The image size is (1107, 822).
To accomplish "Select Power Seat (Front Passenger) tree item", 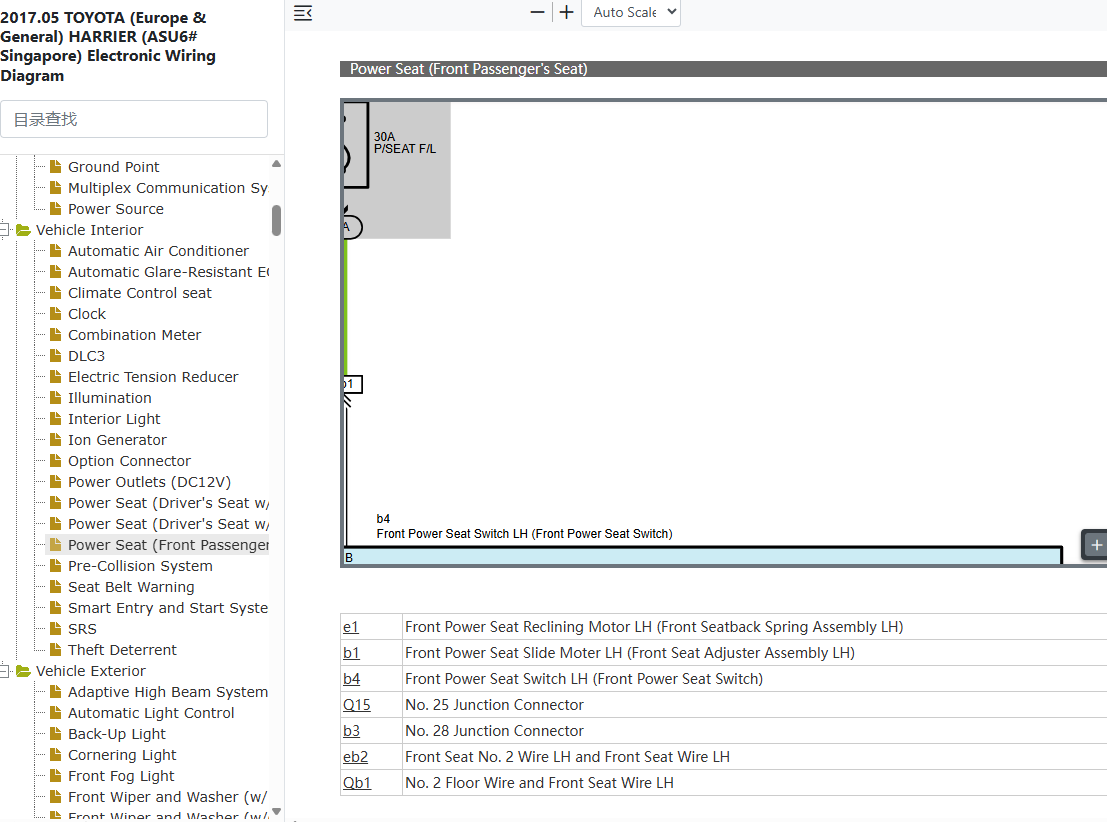I will [x=169, y=545].
